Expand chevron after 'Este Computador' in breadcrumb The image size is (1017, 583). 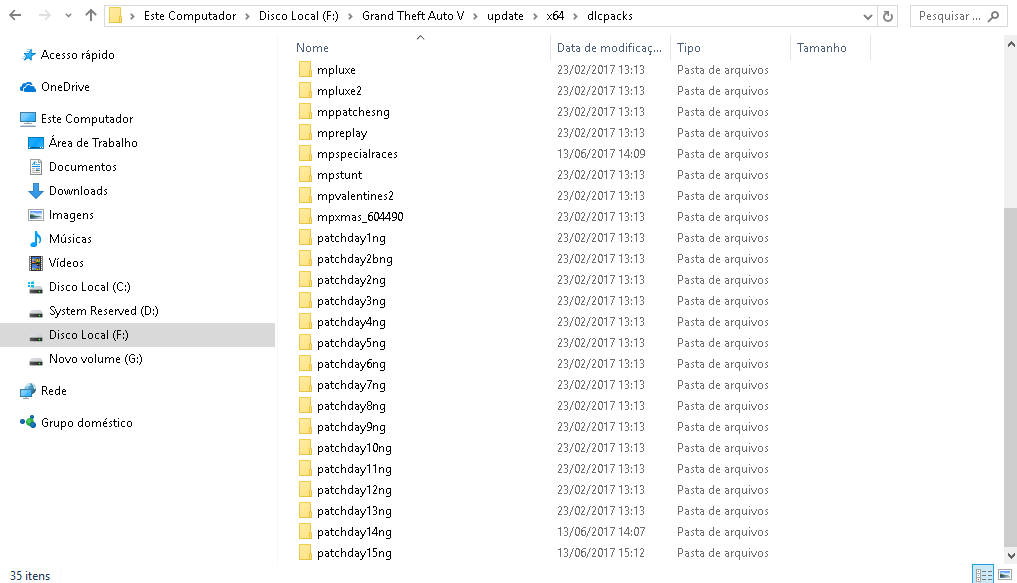point(247,16)
